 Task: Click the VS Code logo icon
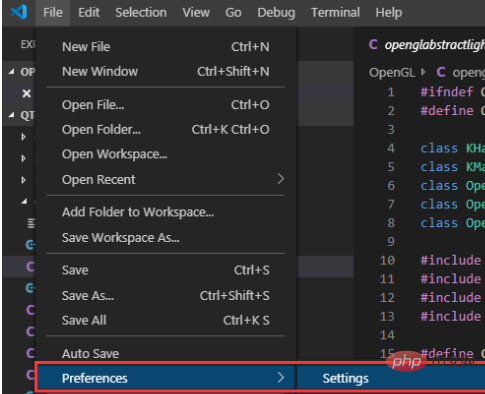coord(19,12)
